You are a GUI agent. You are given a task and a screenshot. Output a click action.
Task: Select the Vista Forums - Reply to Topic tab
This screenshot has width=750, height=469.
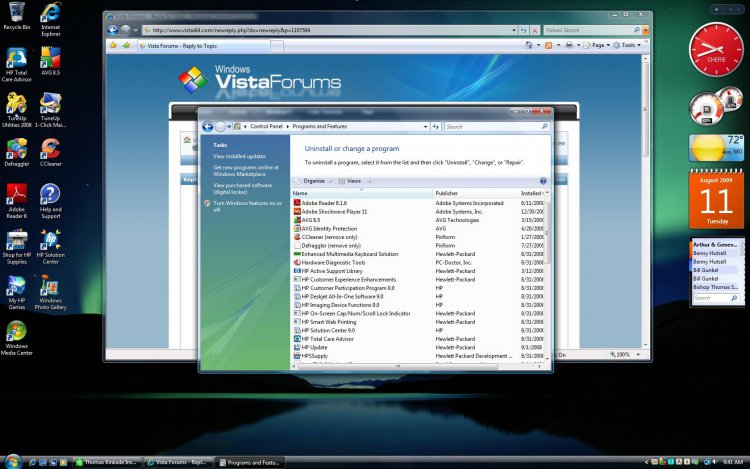click(x=202, y=46)
